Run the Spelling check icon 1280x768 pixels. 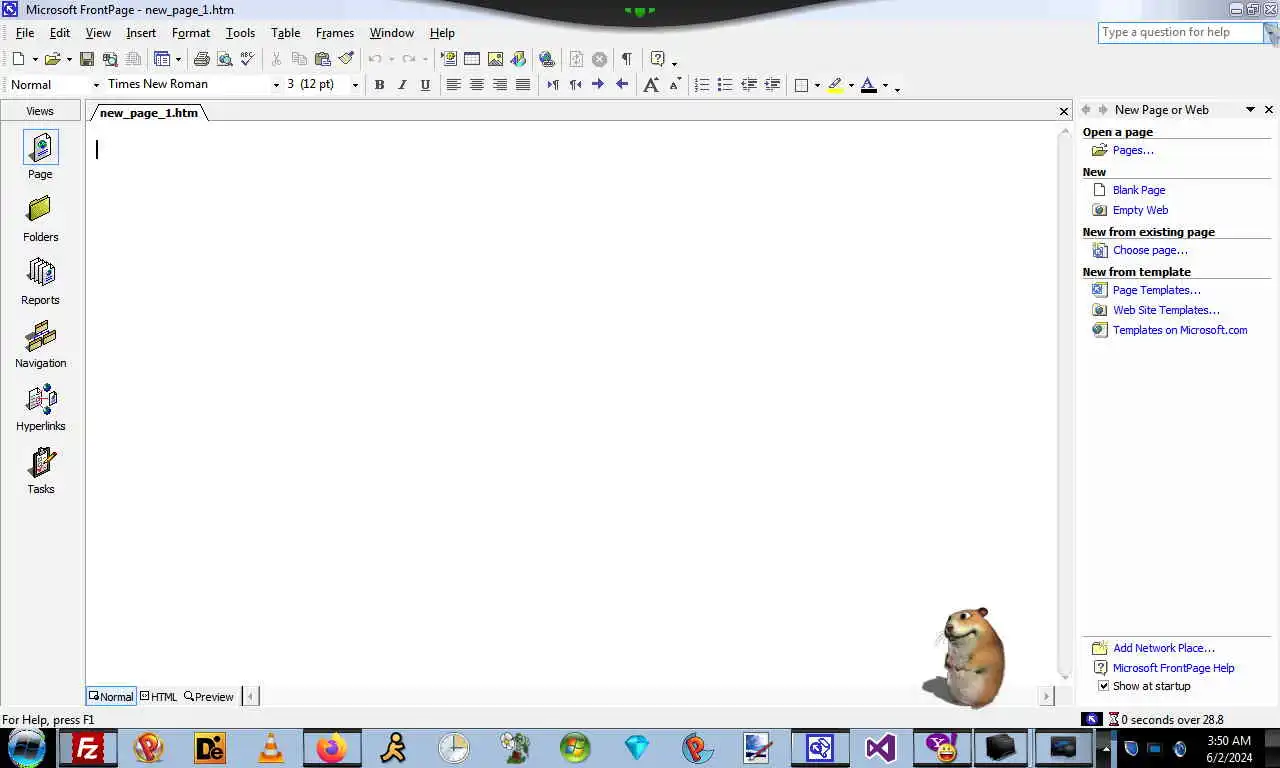[x=248, y=59]
